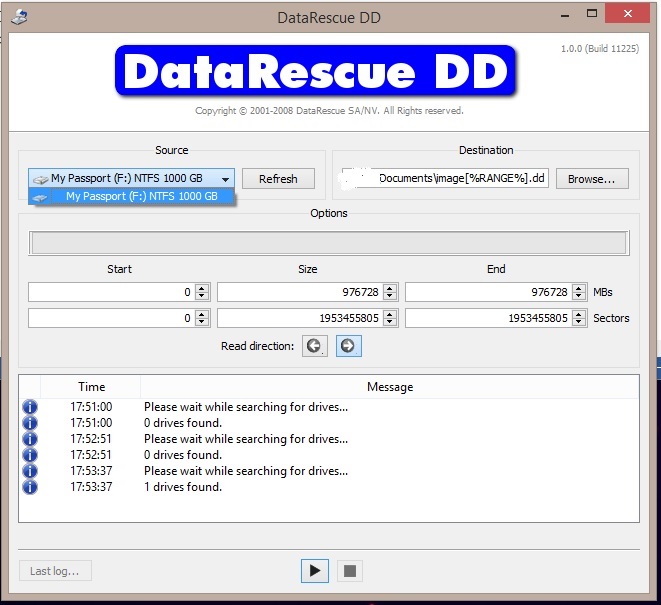661x605 pixels.
Task: Click info icon of first 17:51:00 log row
Action: (x=30, y=407)
